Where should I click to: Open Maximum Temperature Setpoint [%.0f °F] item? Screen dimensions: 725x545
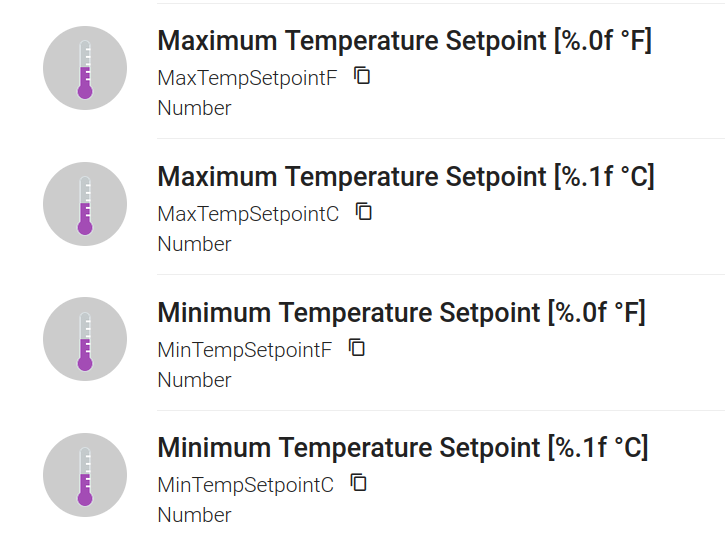pos(404,41)
